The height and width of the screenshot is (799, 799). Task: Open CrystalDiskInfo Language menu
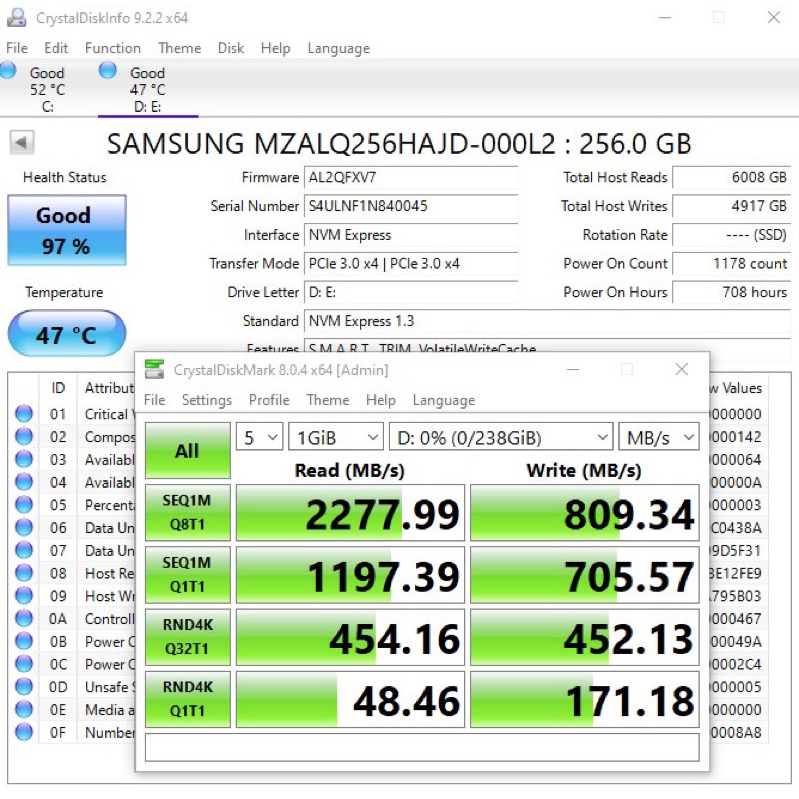pyautogui.click(x=338, y=48)
